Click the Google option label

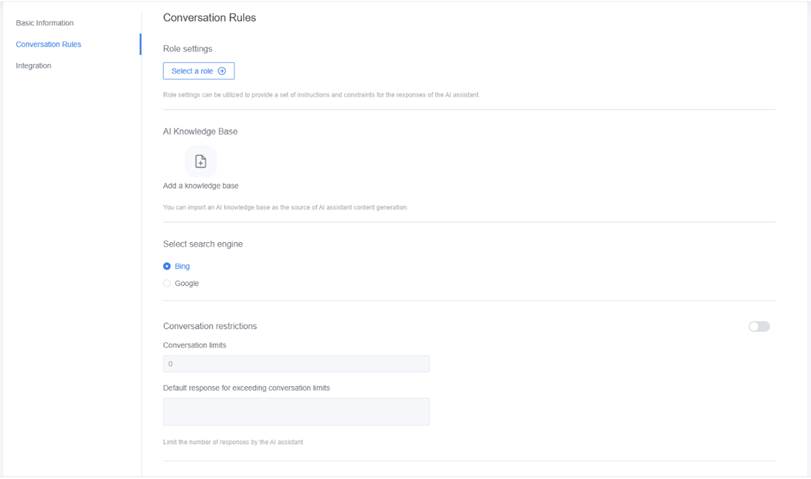coord(187,283)
